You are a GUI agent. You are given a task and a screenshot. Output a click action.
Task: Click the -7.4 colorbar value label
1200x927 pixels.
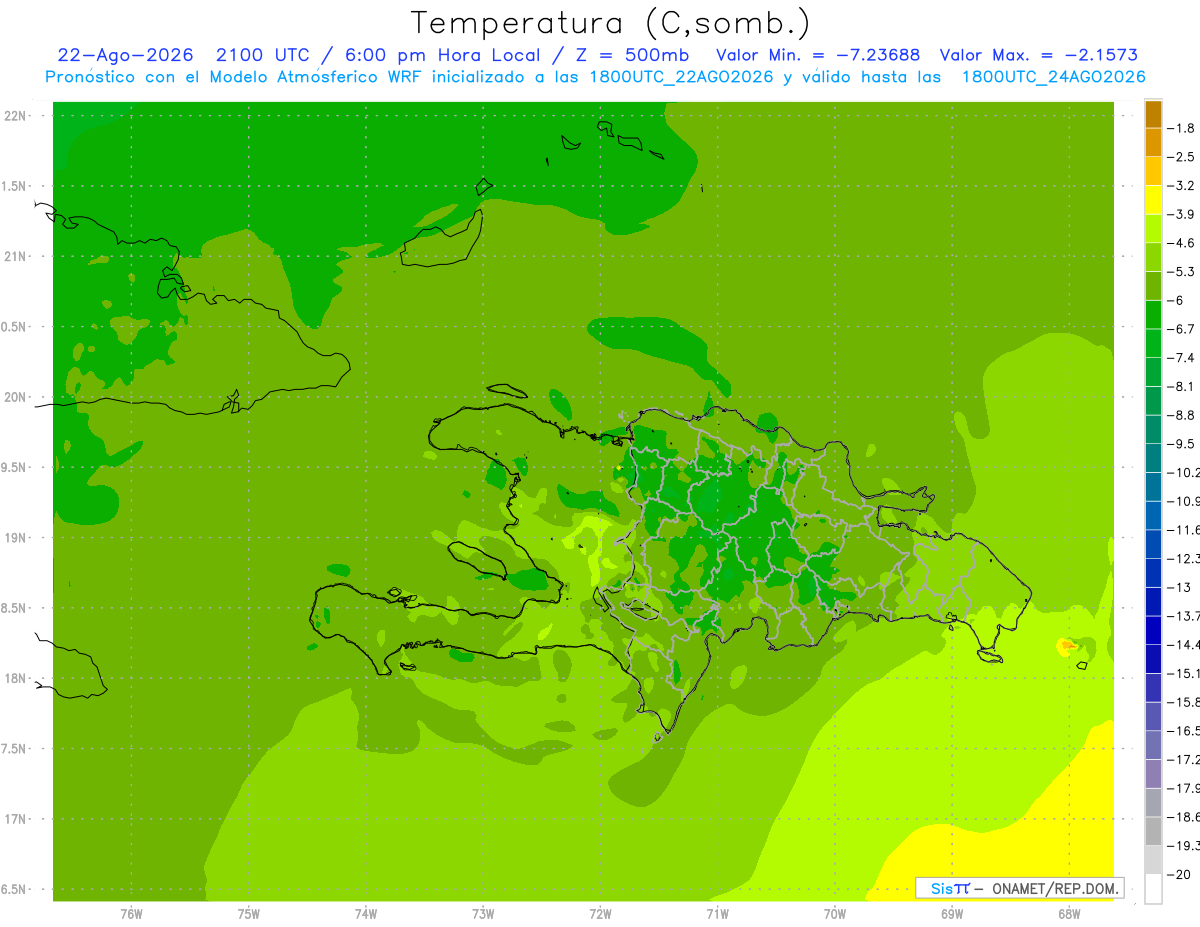pyautogui.click(x=1181, y=358)
